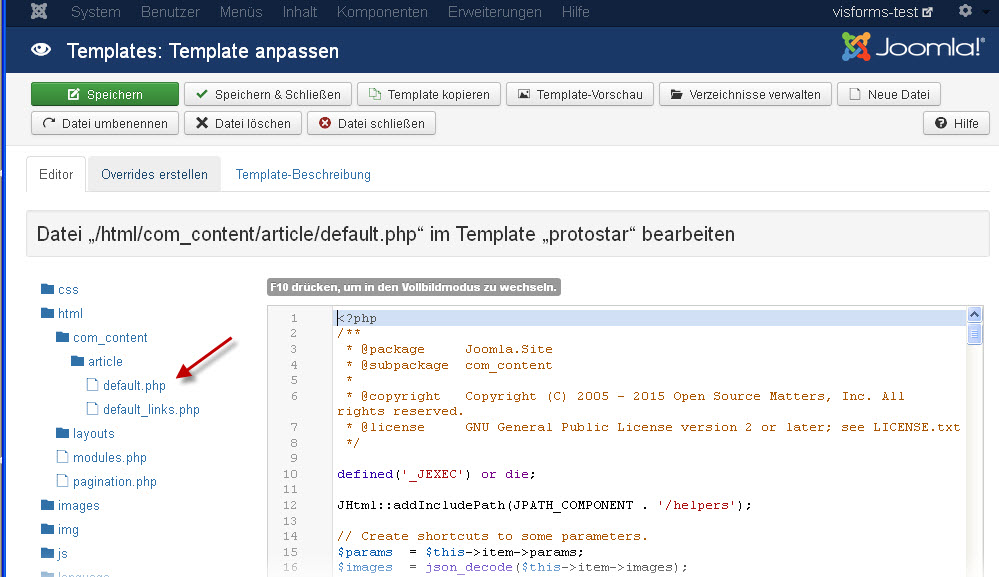Click Datei schließen button
This screenshot has width=999, height=577.
tap(371, 123)
